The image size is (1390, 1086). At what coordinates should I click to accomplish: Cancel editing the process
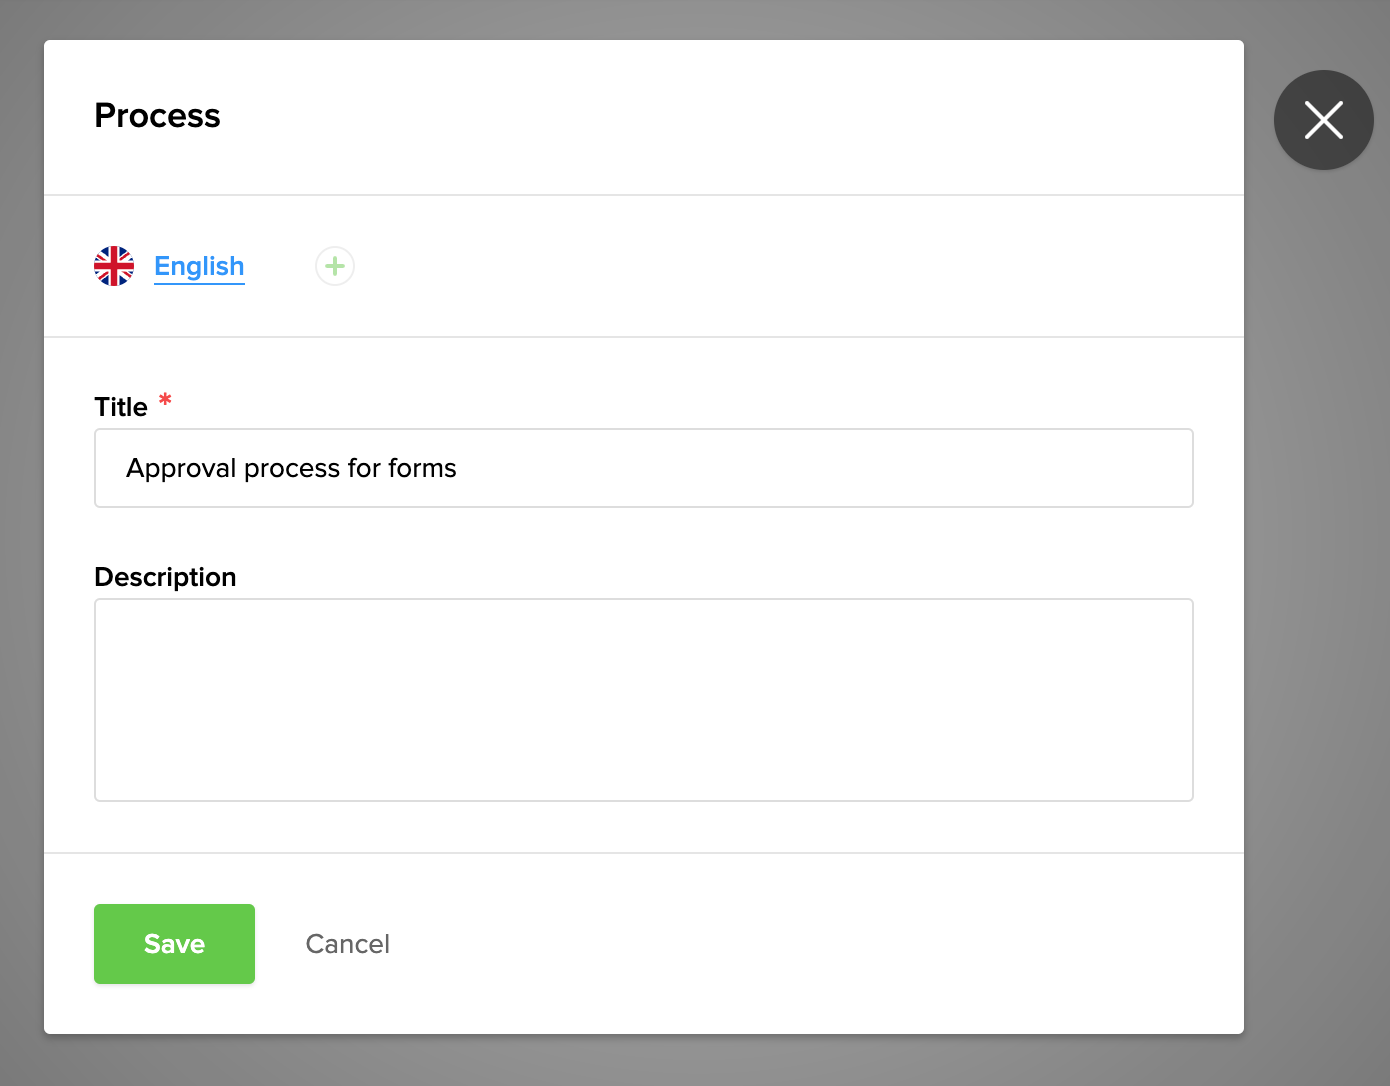pyautogui.click(x=347, y=944)
